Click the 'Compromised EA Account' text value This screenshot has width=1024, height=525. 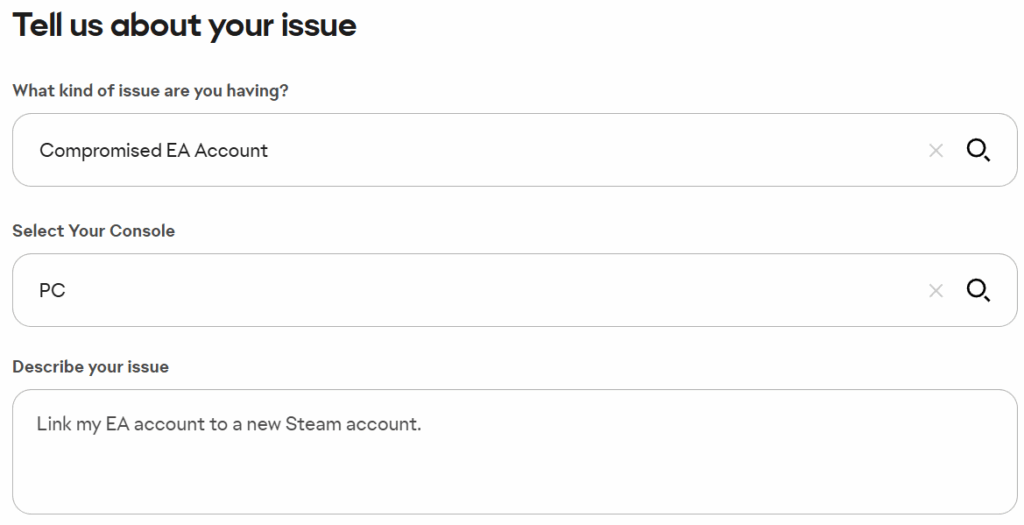[x=153, y=151]
